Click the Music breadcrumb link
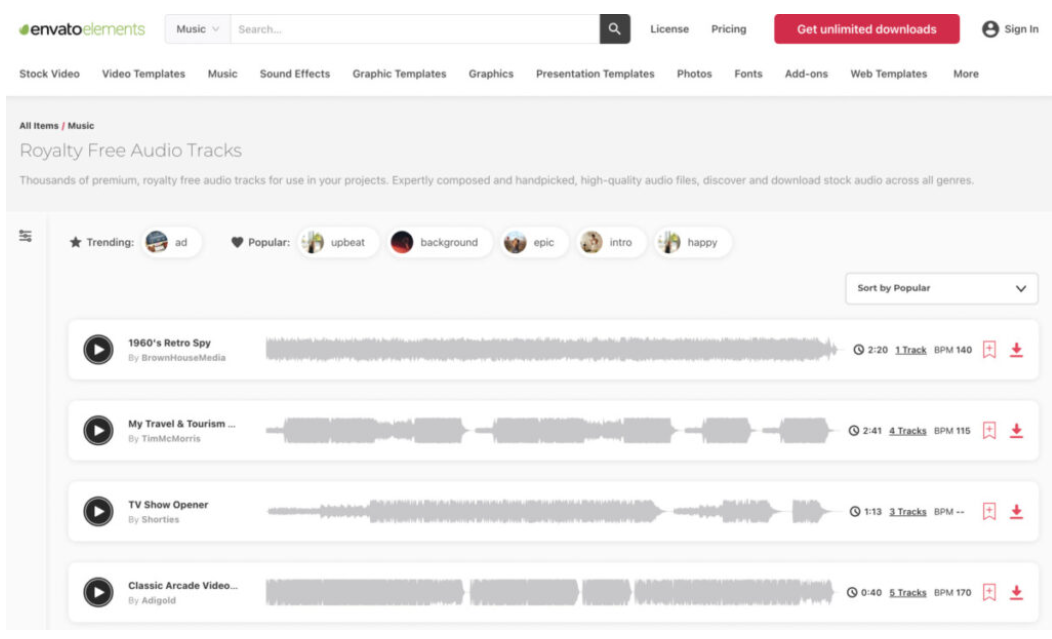The image size is (1052, 639). click(x=81, y=126)
